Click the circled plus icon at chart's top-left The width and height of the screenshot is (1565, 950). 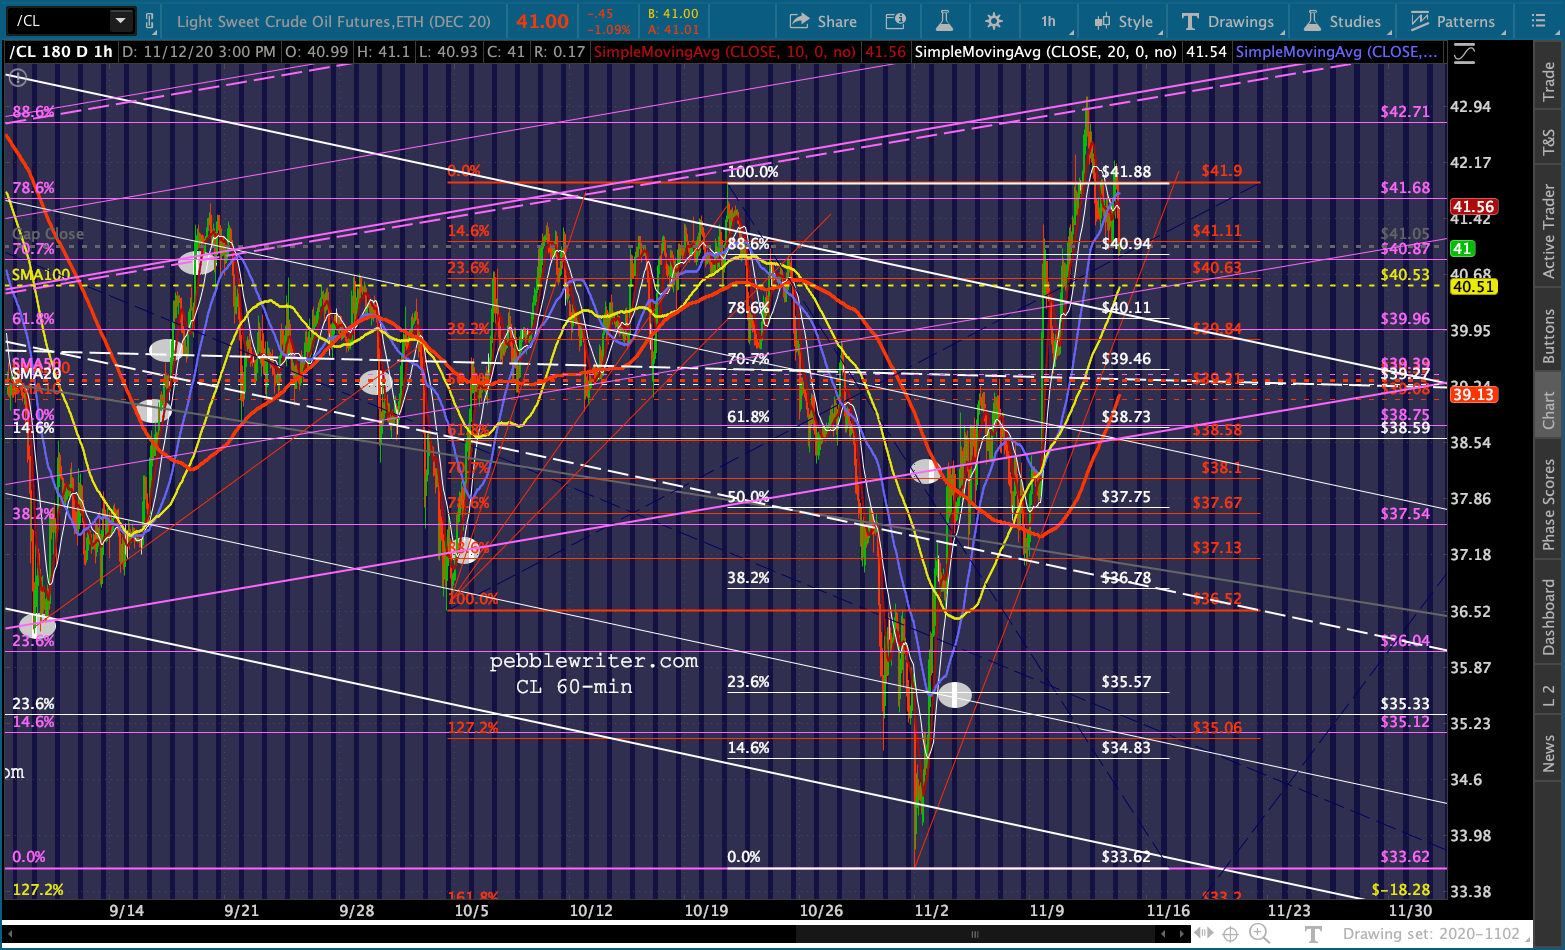(x=18, y=76)
